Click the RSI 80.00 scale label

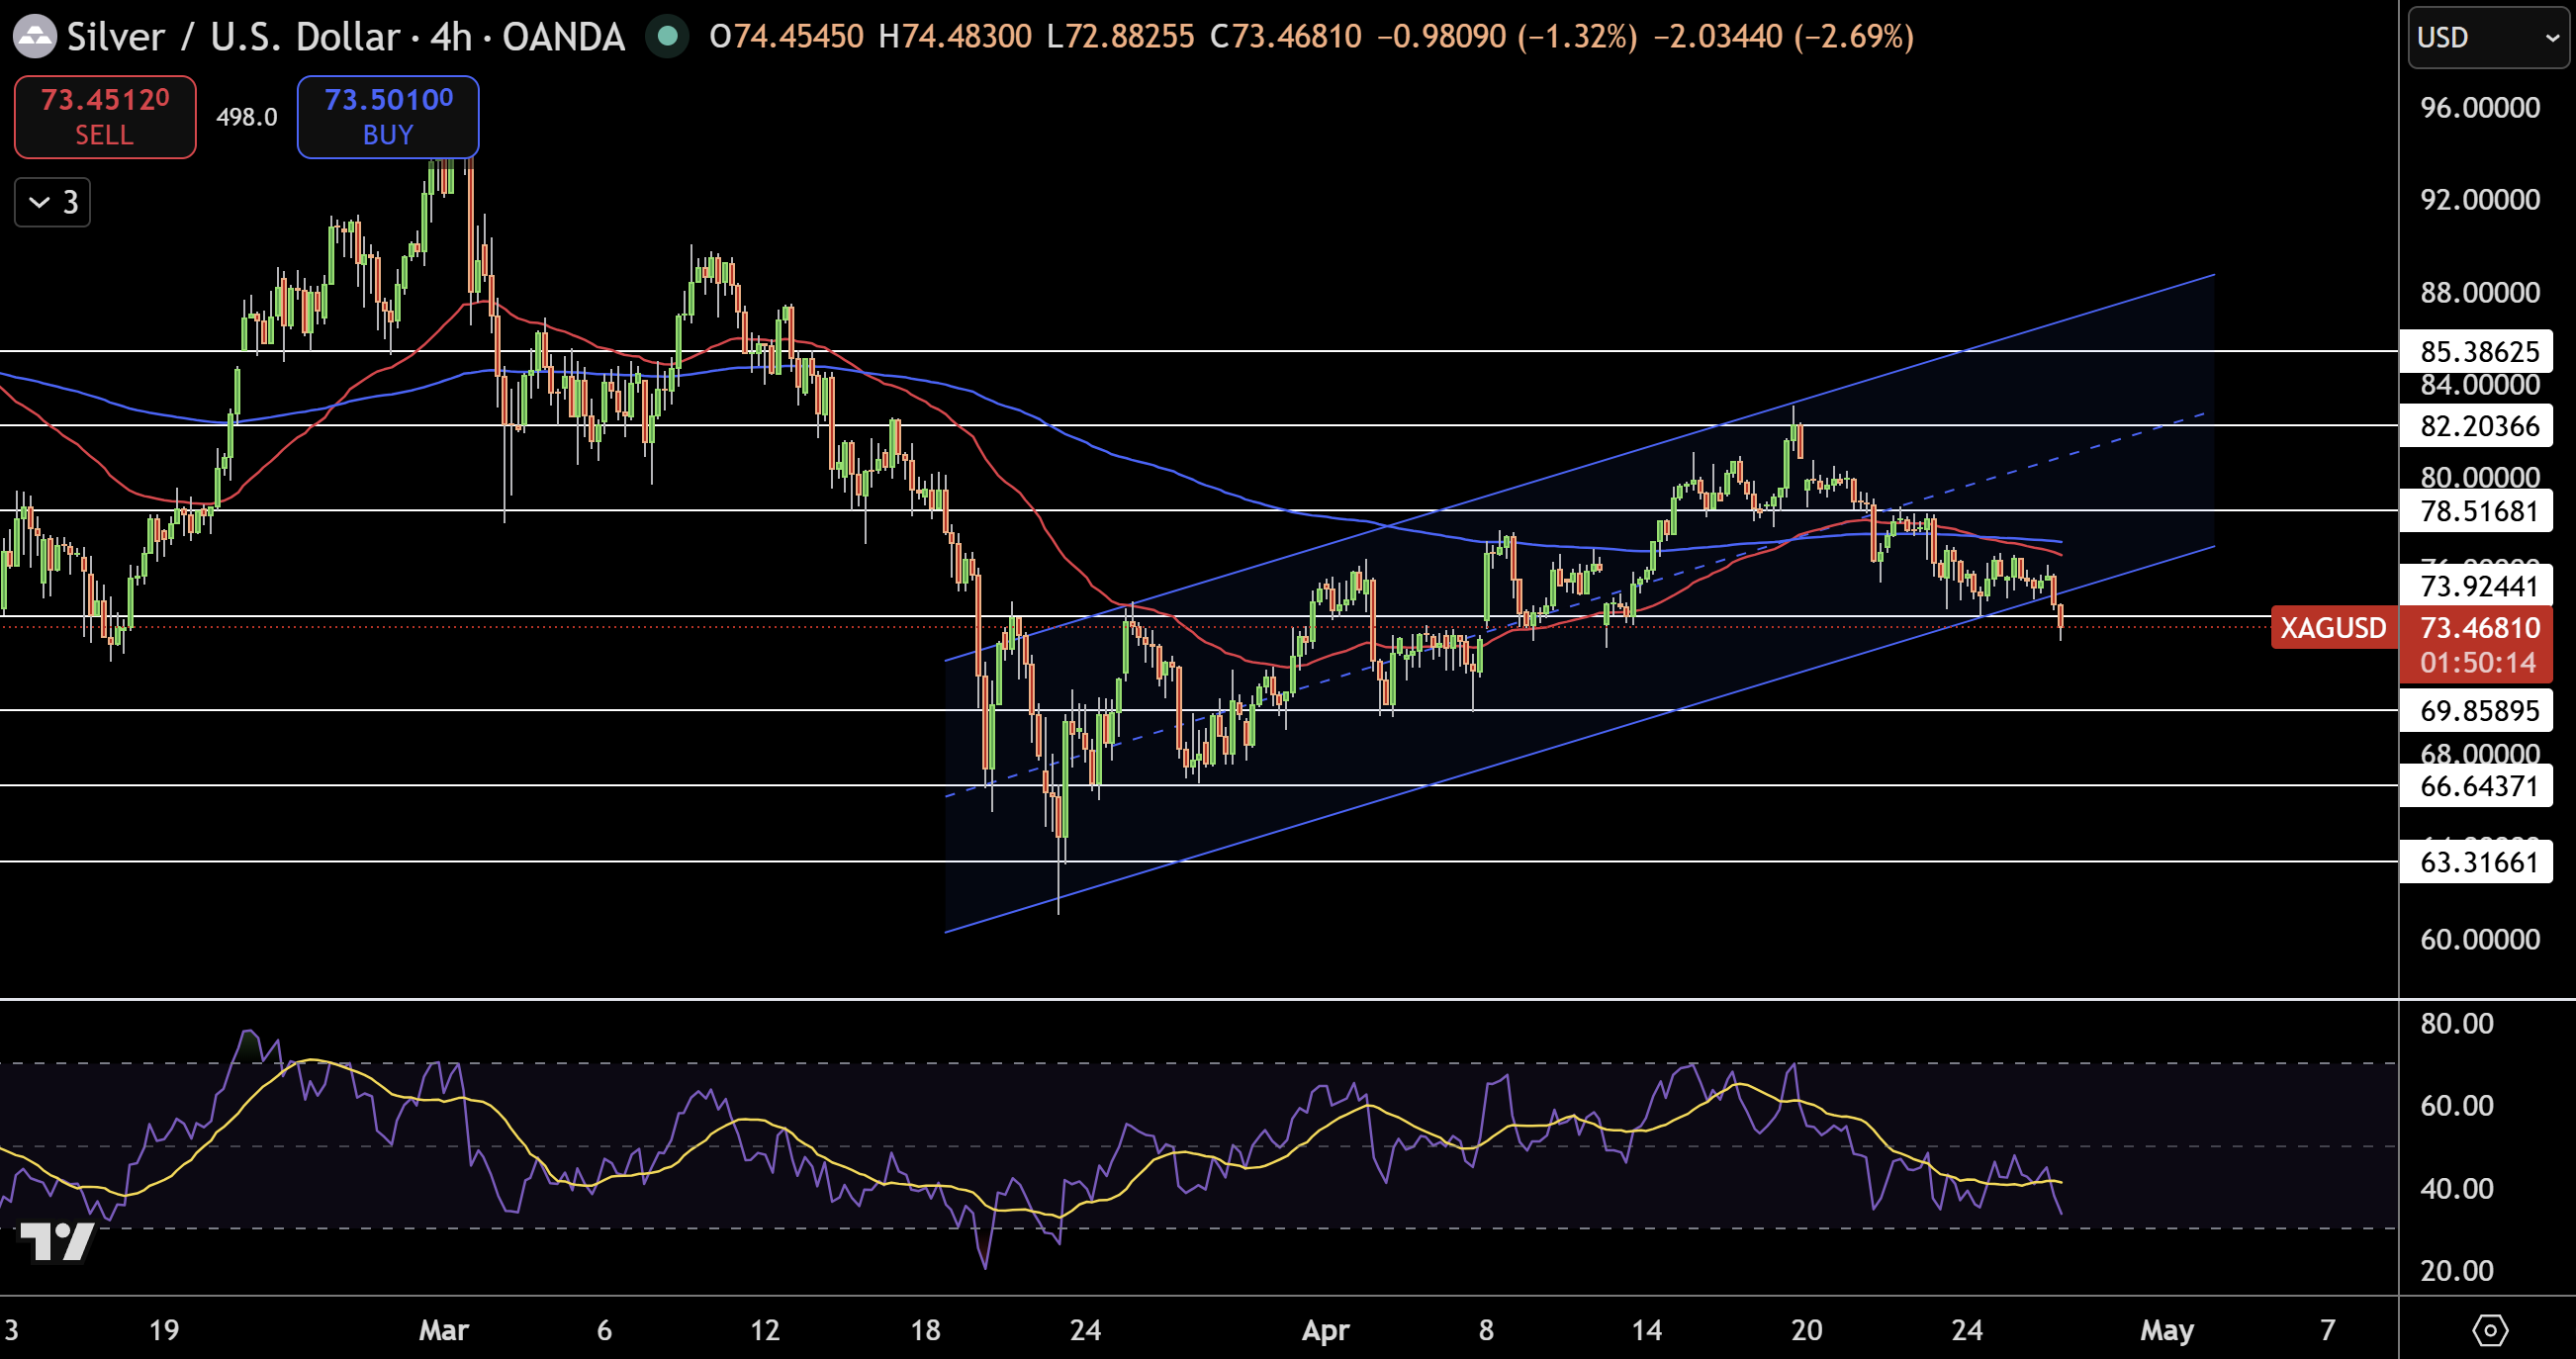tap(2456, 1023)
